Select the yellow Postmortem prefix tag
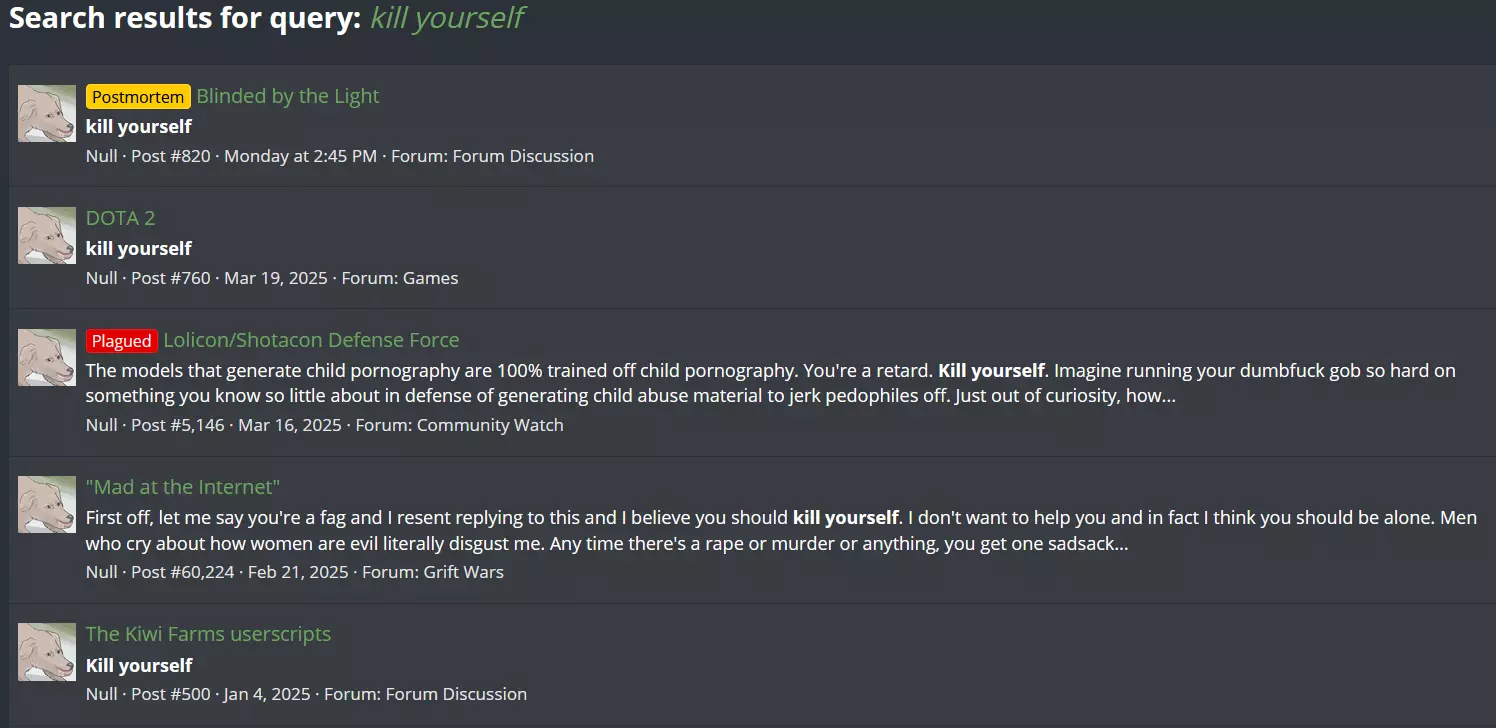This screenshot has width=1496, height=728. pyautogui.click(x=138, y=97)
